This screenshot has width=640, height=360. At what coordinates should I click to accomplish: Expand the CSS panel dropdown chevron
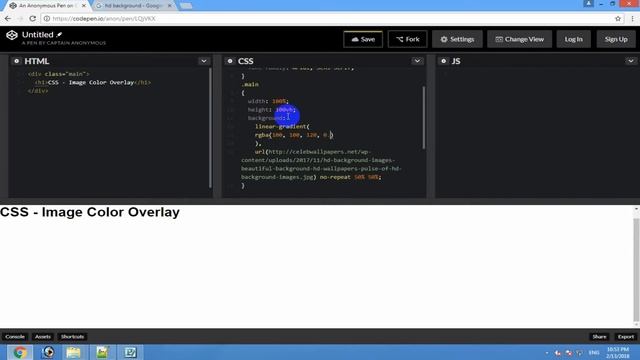(417, 61)
